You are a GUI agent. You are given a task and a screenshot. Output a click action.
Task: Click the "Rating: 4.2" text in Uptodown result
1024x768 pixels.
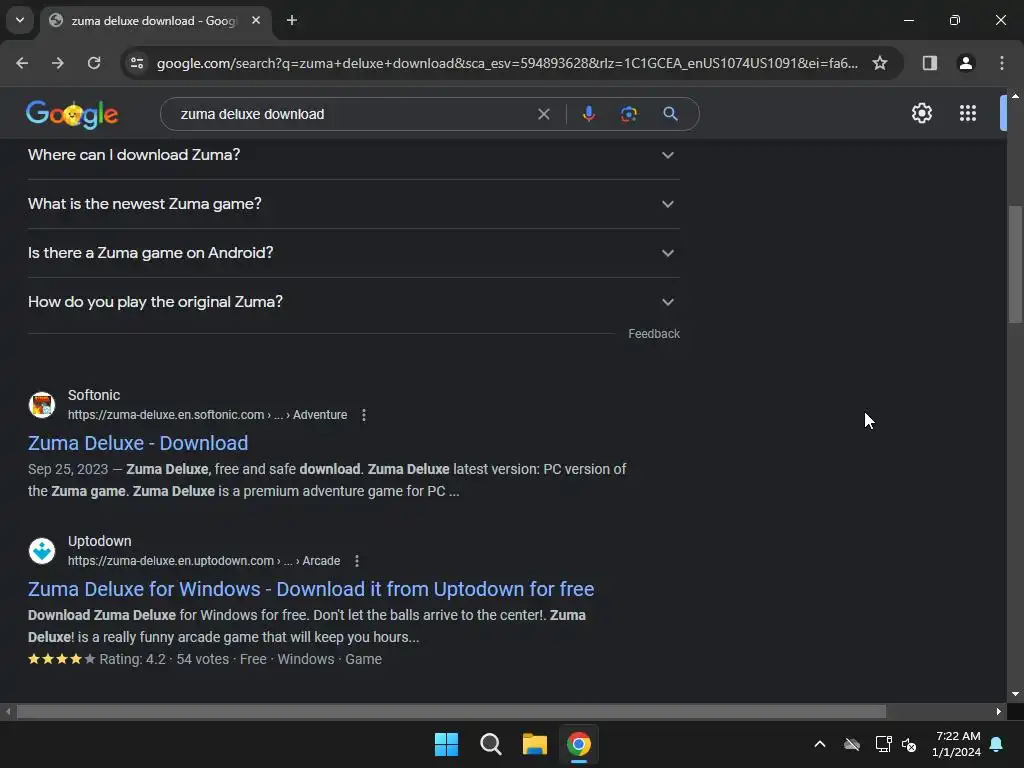(133, 660)
